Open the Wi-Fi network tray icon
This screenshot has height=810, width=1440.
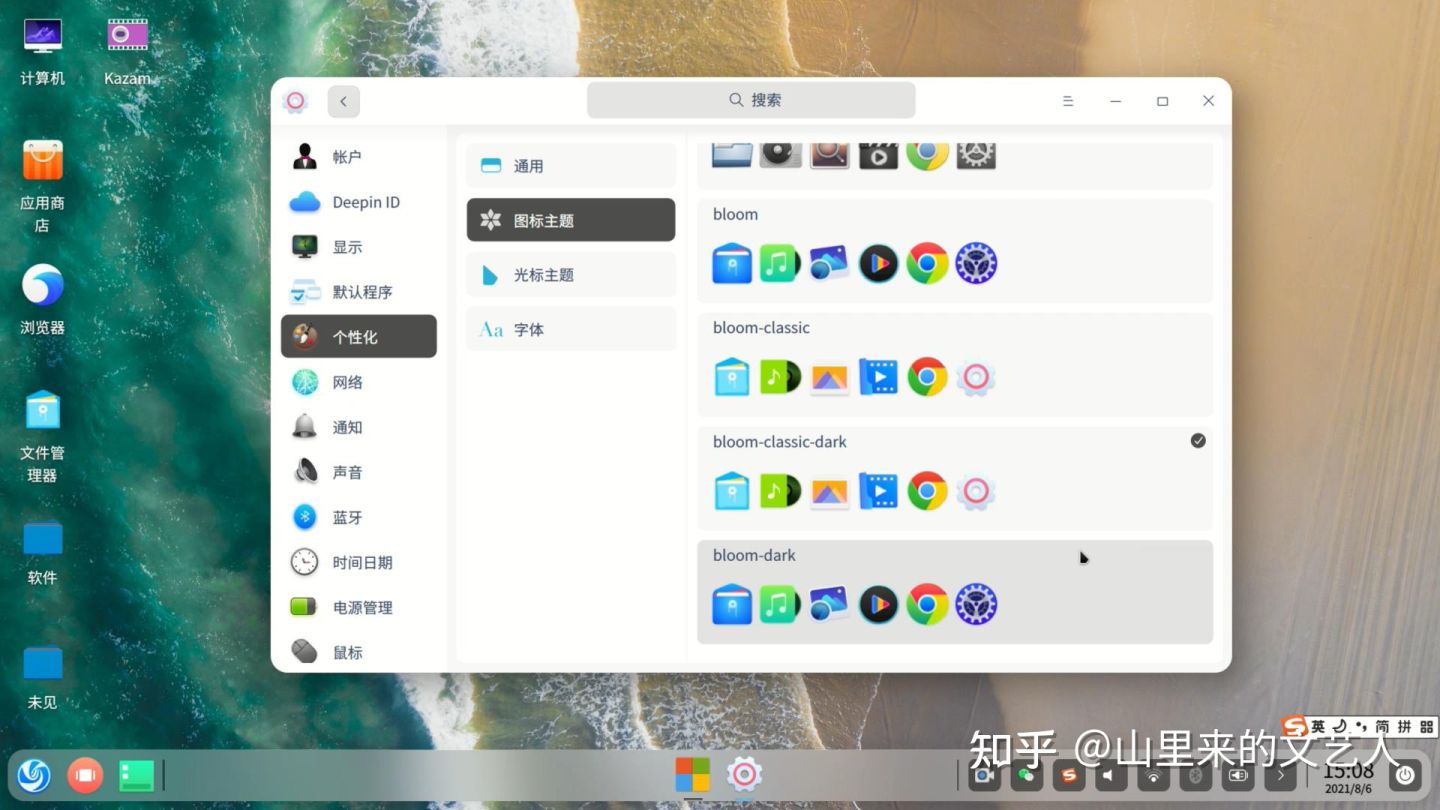1153,775
